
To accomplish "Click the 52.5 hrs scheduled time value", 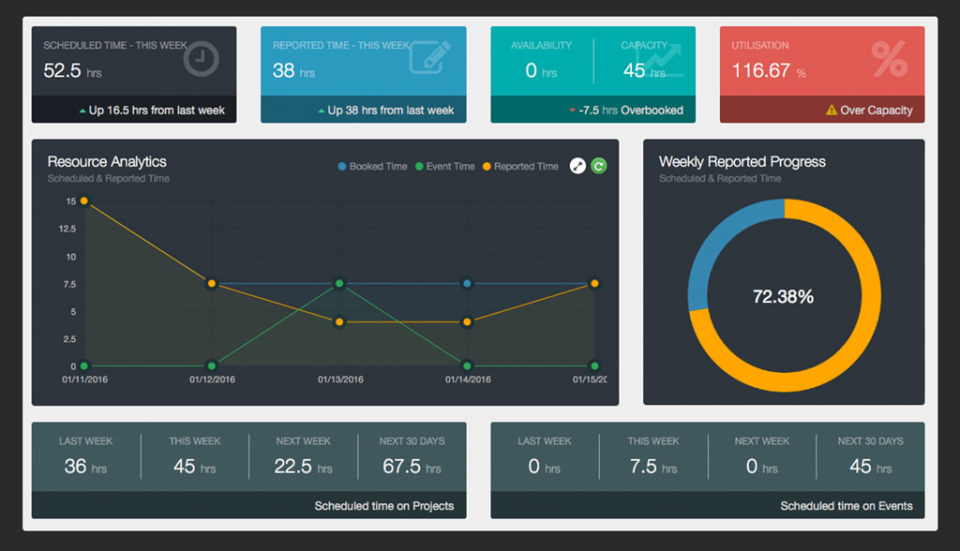I will click(72, 71).
